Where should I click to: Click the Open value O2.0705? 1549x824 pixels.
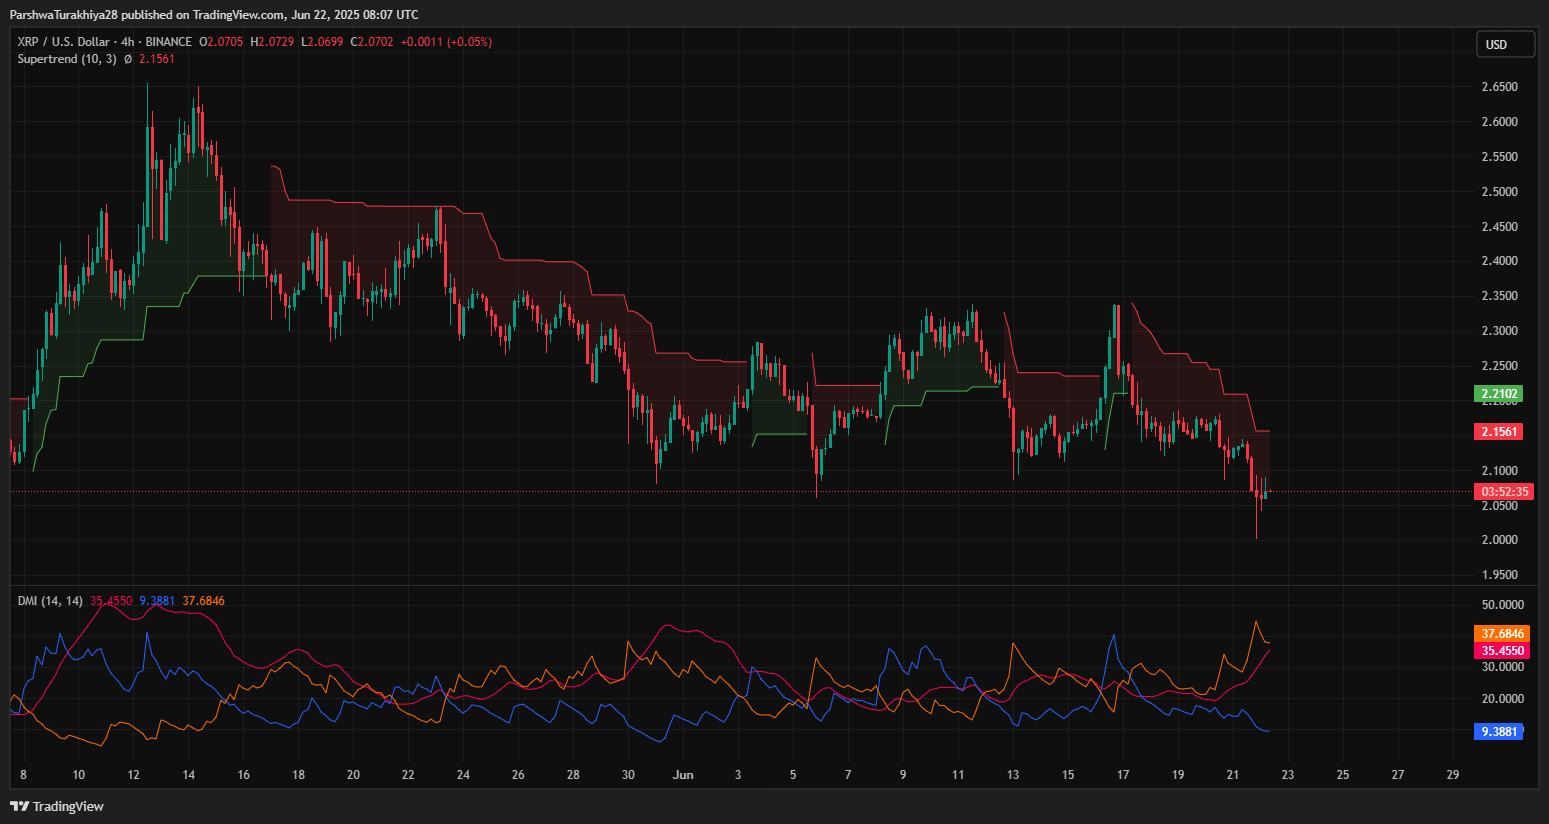click(x=221, y=42)
